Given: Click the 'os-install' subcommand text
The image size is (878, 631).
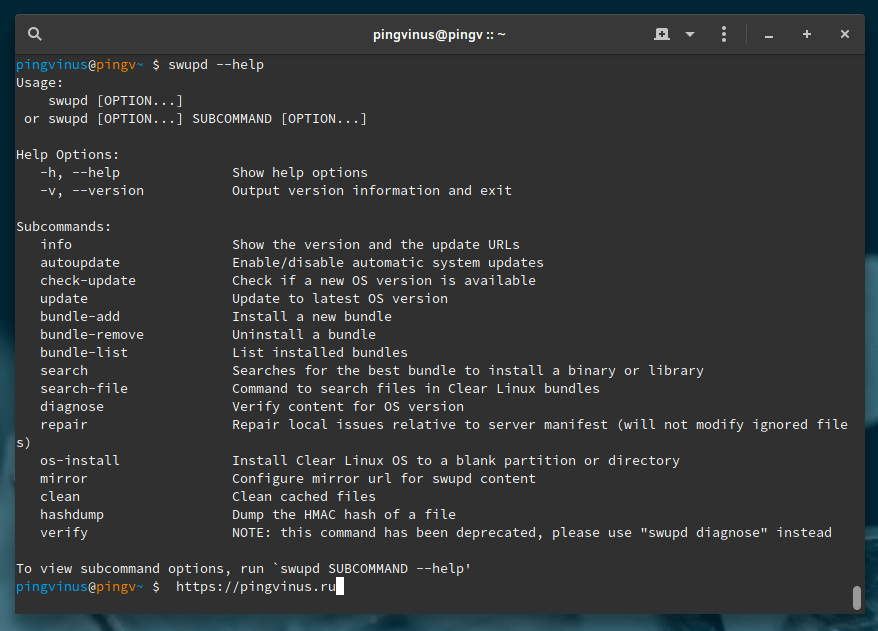Looking at the screenshot, I should (x=80, y=461).
